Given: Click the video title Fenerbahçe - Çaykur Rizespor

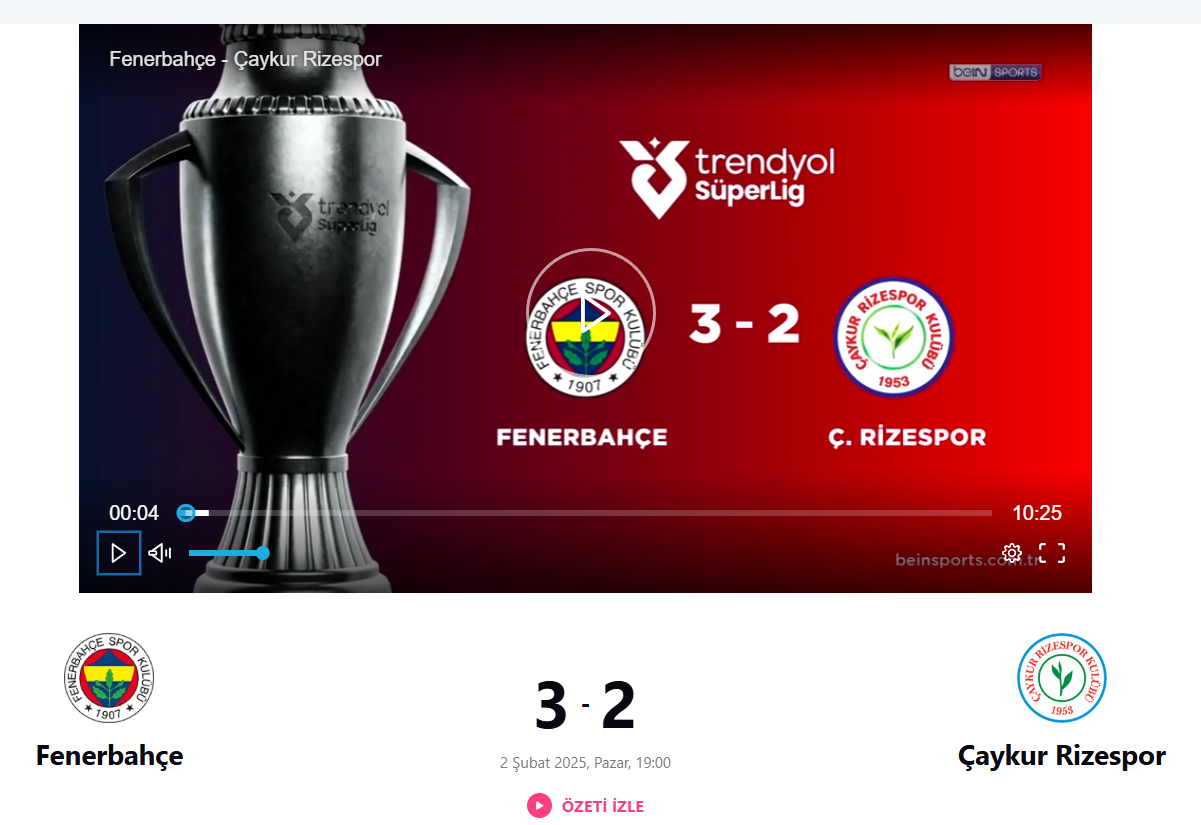Looking at the screenshot, I should click(x=245, y=59).
